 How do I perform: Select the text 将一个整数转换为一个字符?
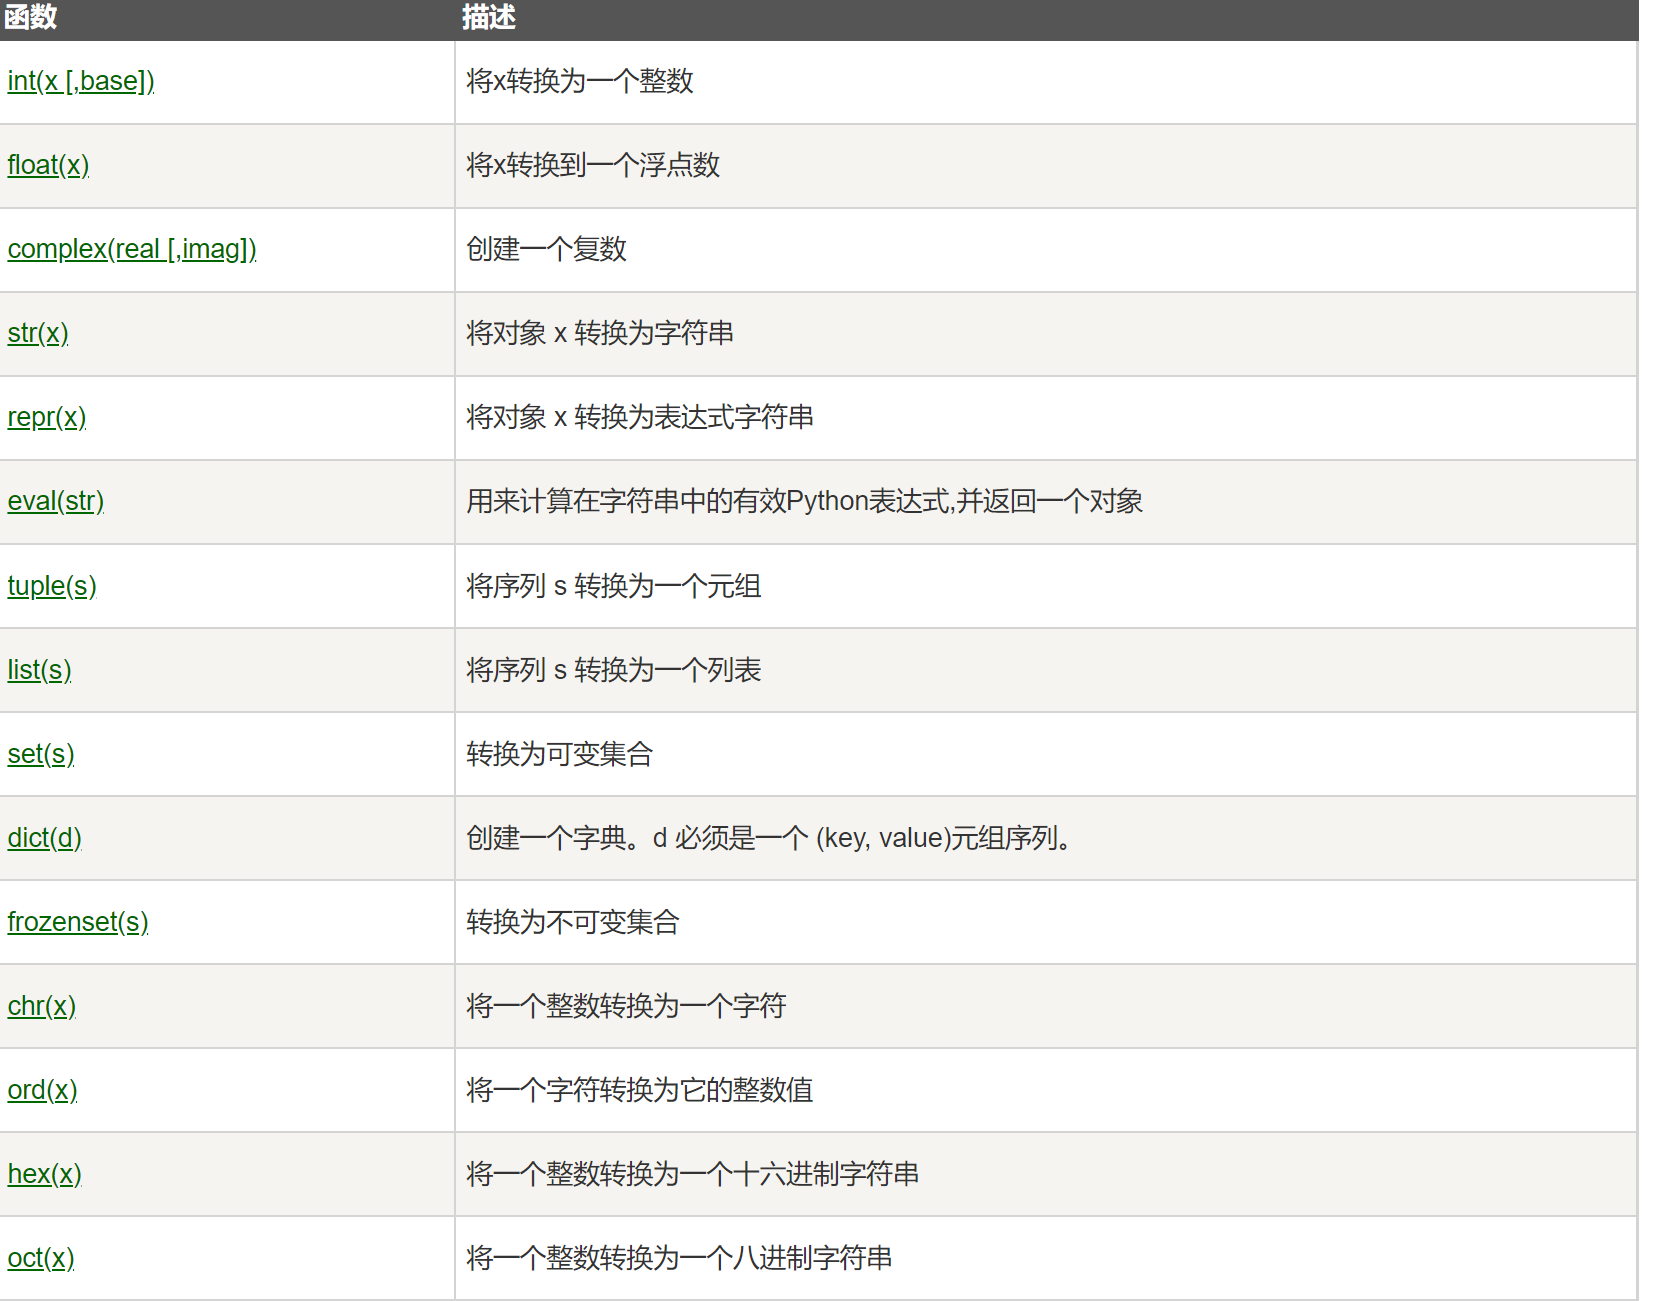pos(627,1006)
